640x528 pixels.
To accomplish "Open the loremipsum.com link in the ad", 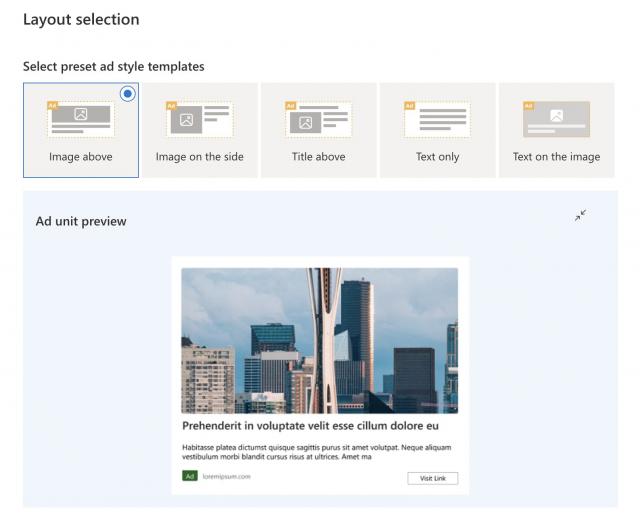I will coord(227,476).
